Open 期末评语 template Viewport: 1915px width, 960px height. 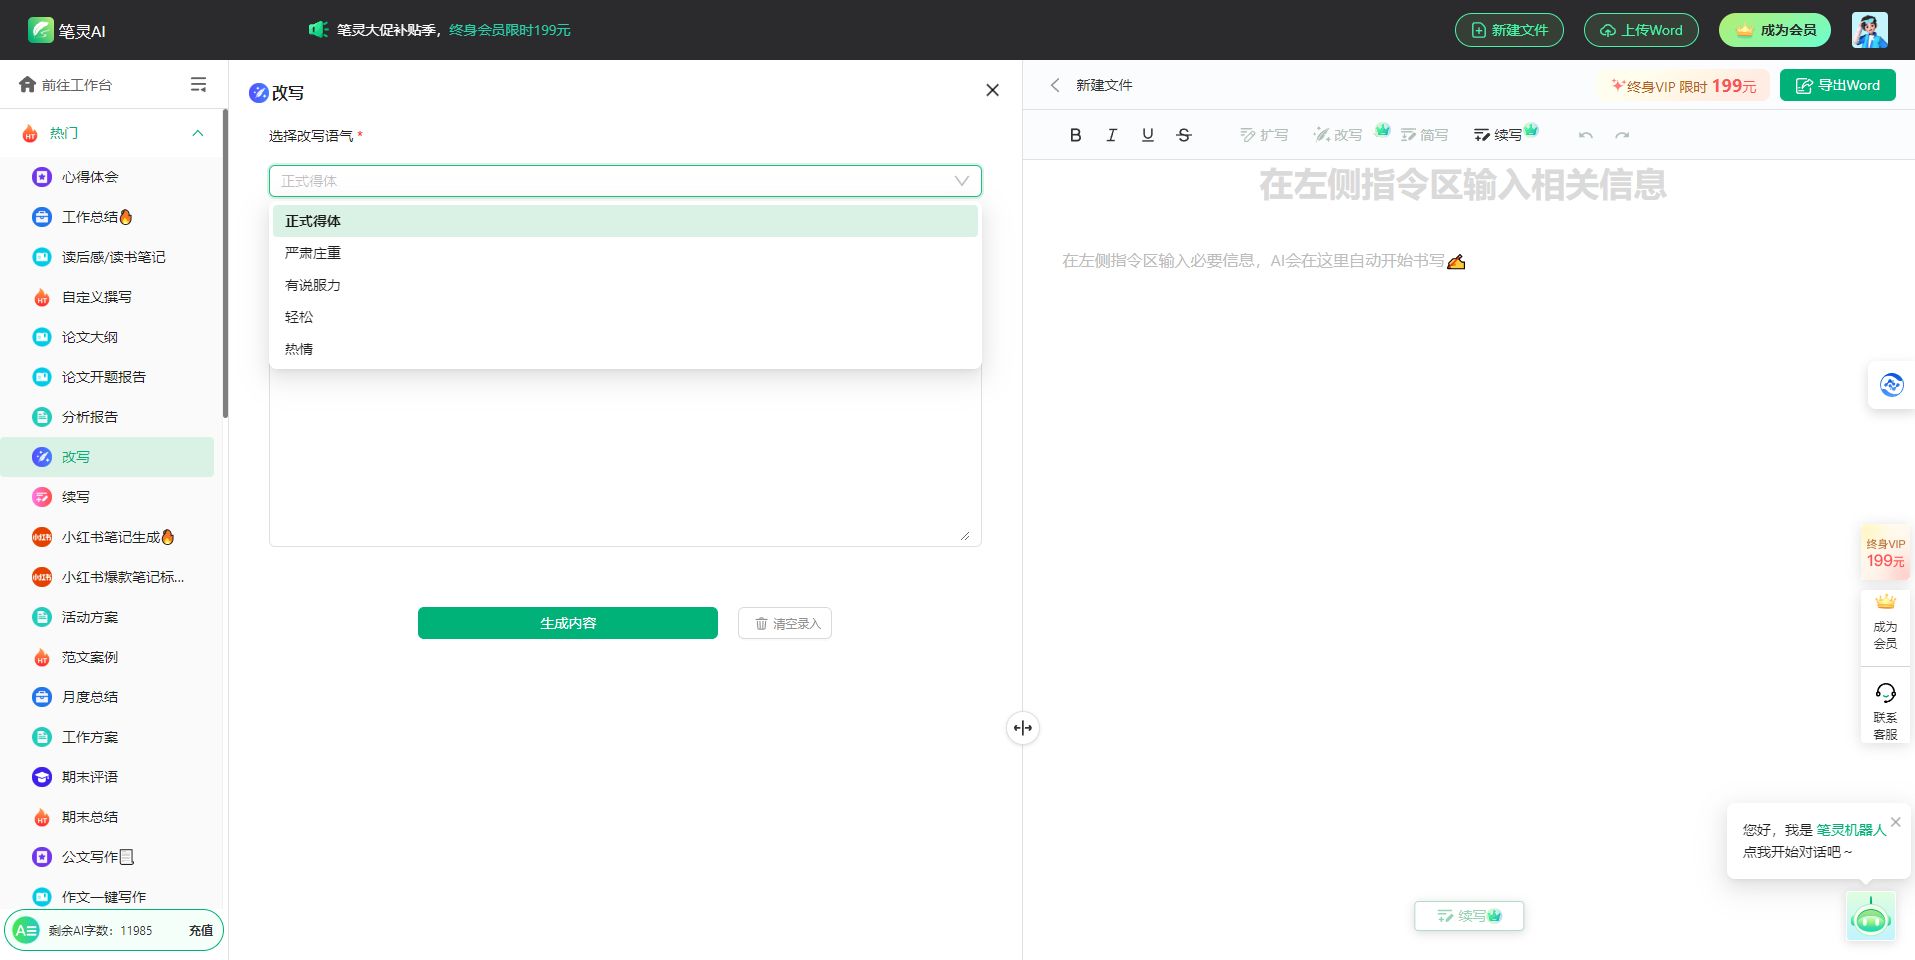tap(107, 777)
